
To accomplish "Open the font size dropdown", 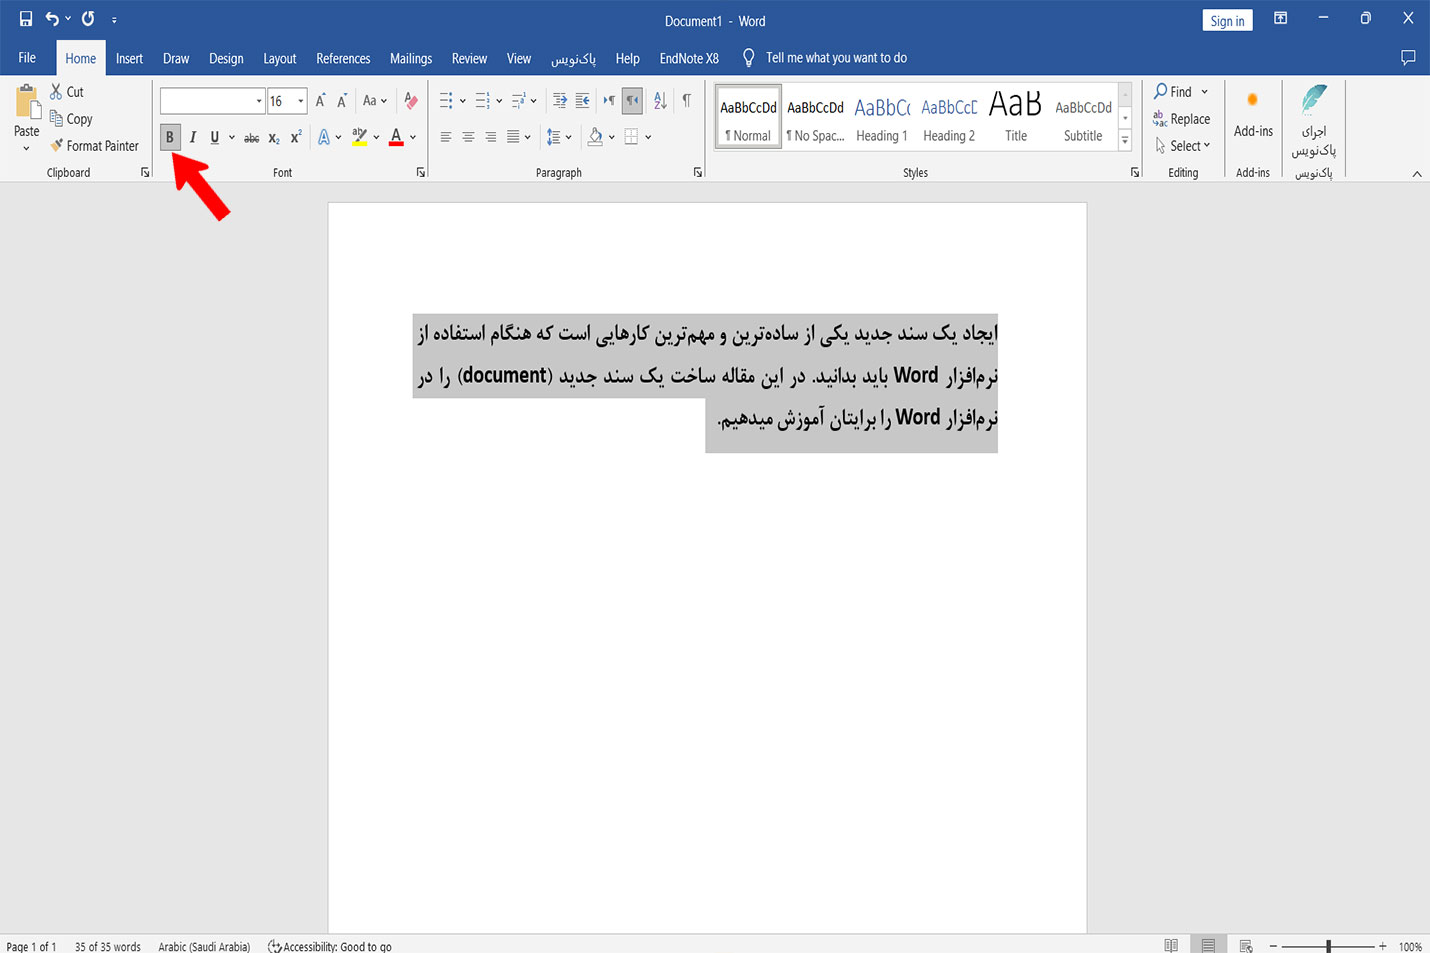I will pyautogui.click(x=300, y=101).
